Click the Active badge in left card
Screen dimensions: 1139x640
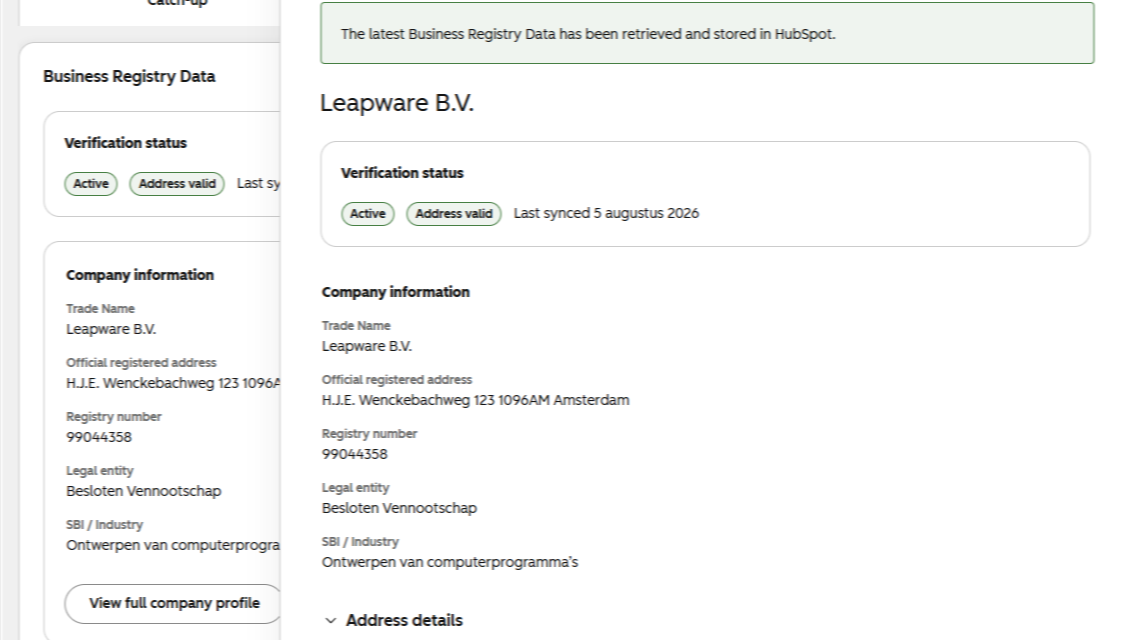91,184
